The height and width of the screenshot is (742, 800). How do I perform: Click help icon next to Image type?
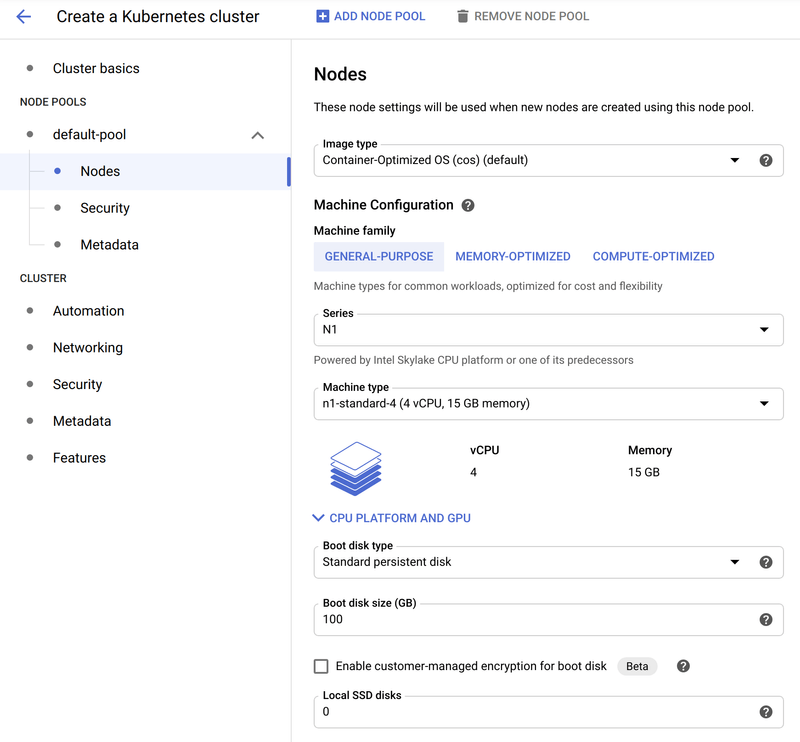pos(766,160)
